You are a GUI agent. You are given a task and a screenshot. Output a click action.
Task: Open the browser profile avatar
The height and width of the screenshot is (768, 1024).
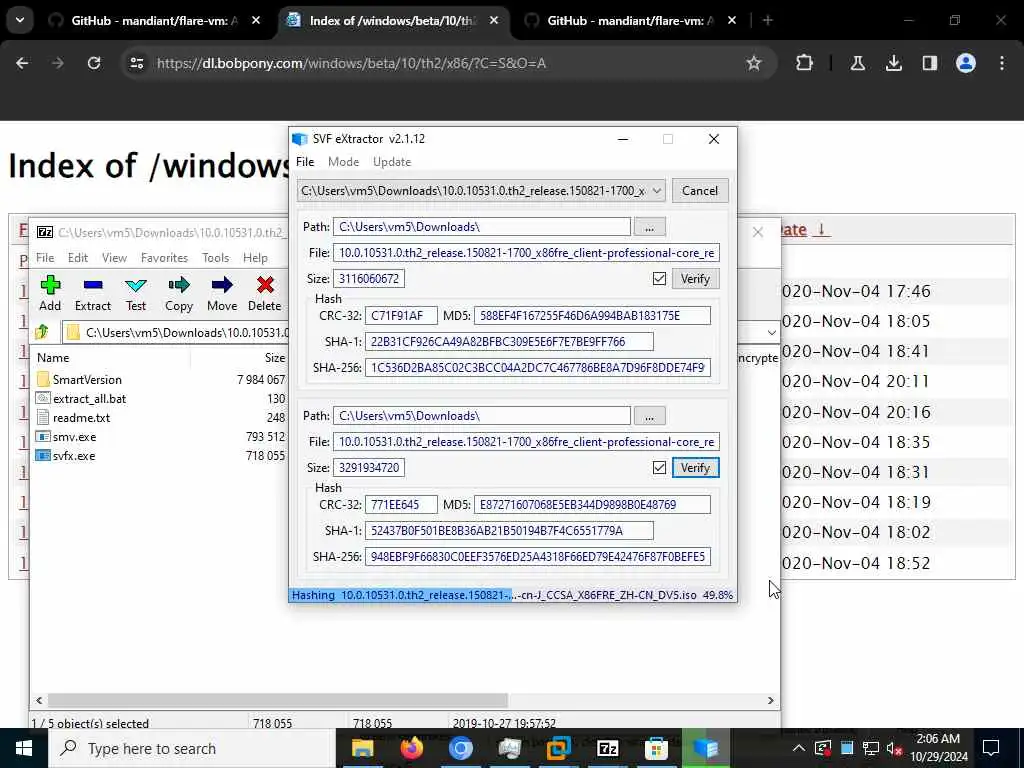(x=965, y=63)
